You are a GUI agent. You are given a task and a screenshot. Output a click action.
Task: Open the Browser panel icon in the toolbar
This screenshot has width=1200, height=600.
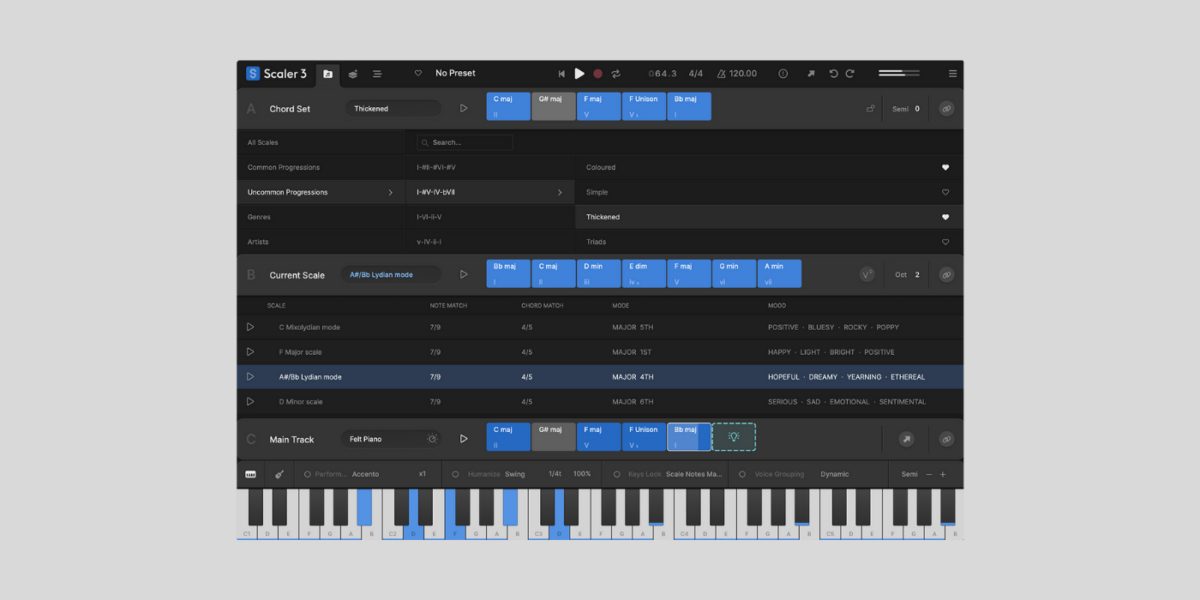point(328,74)
